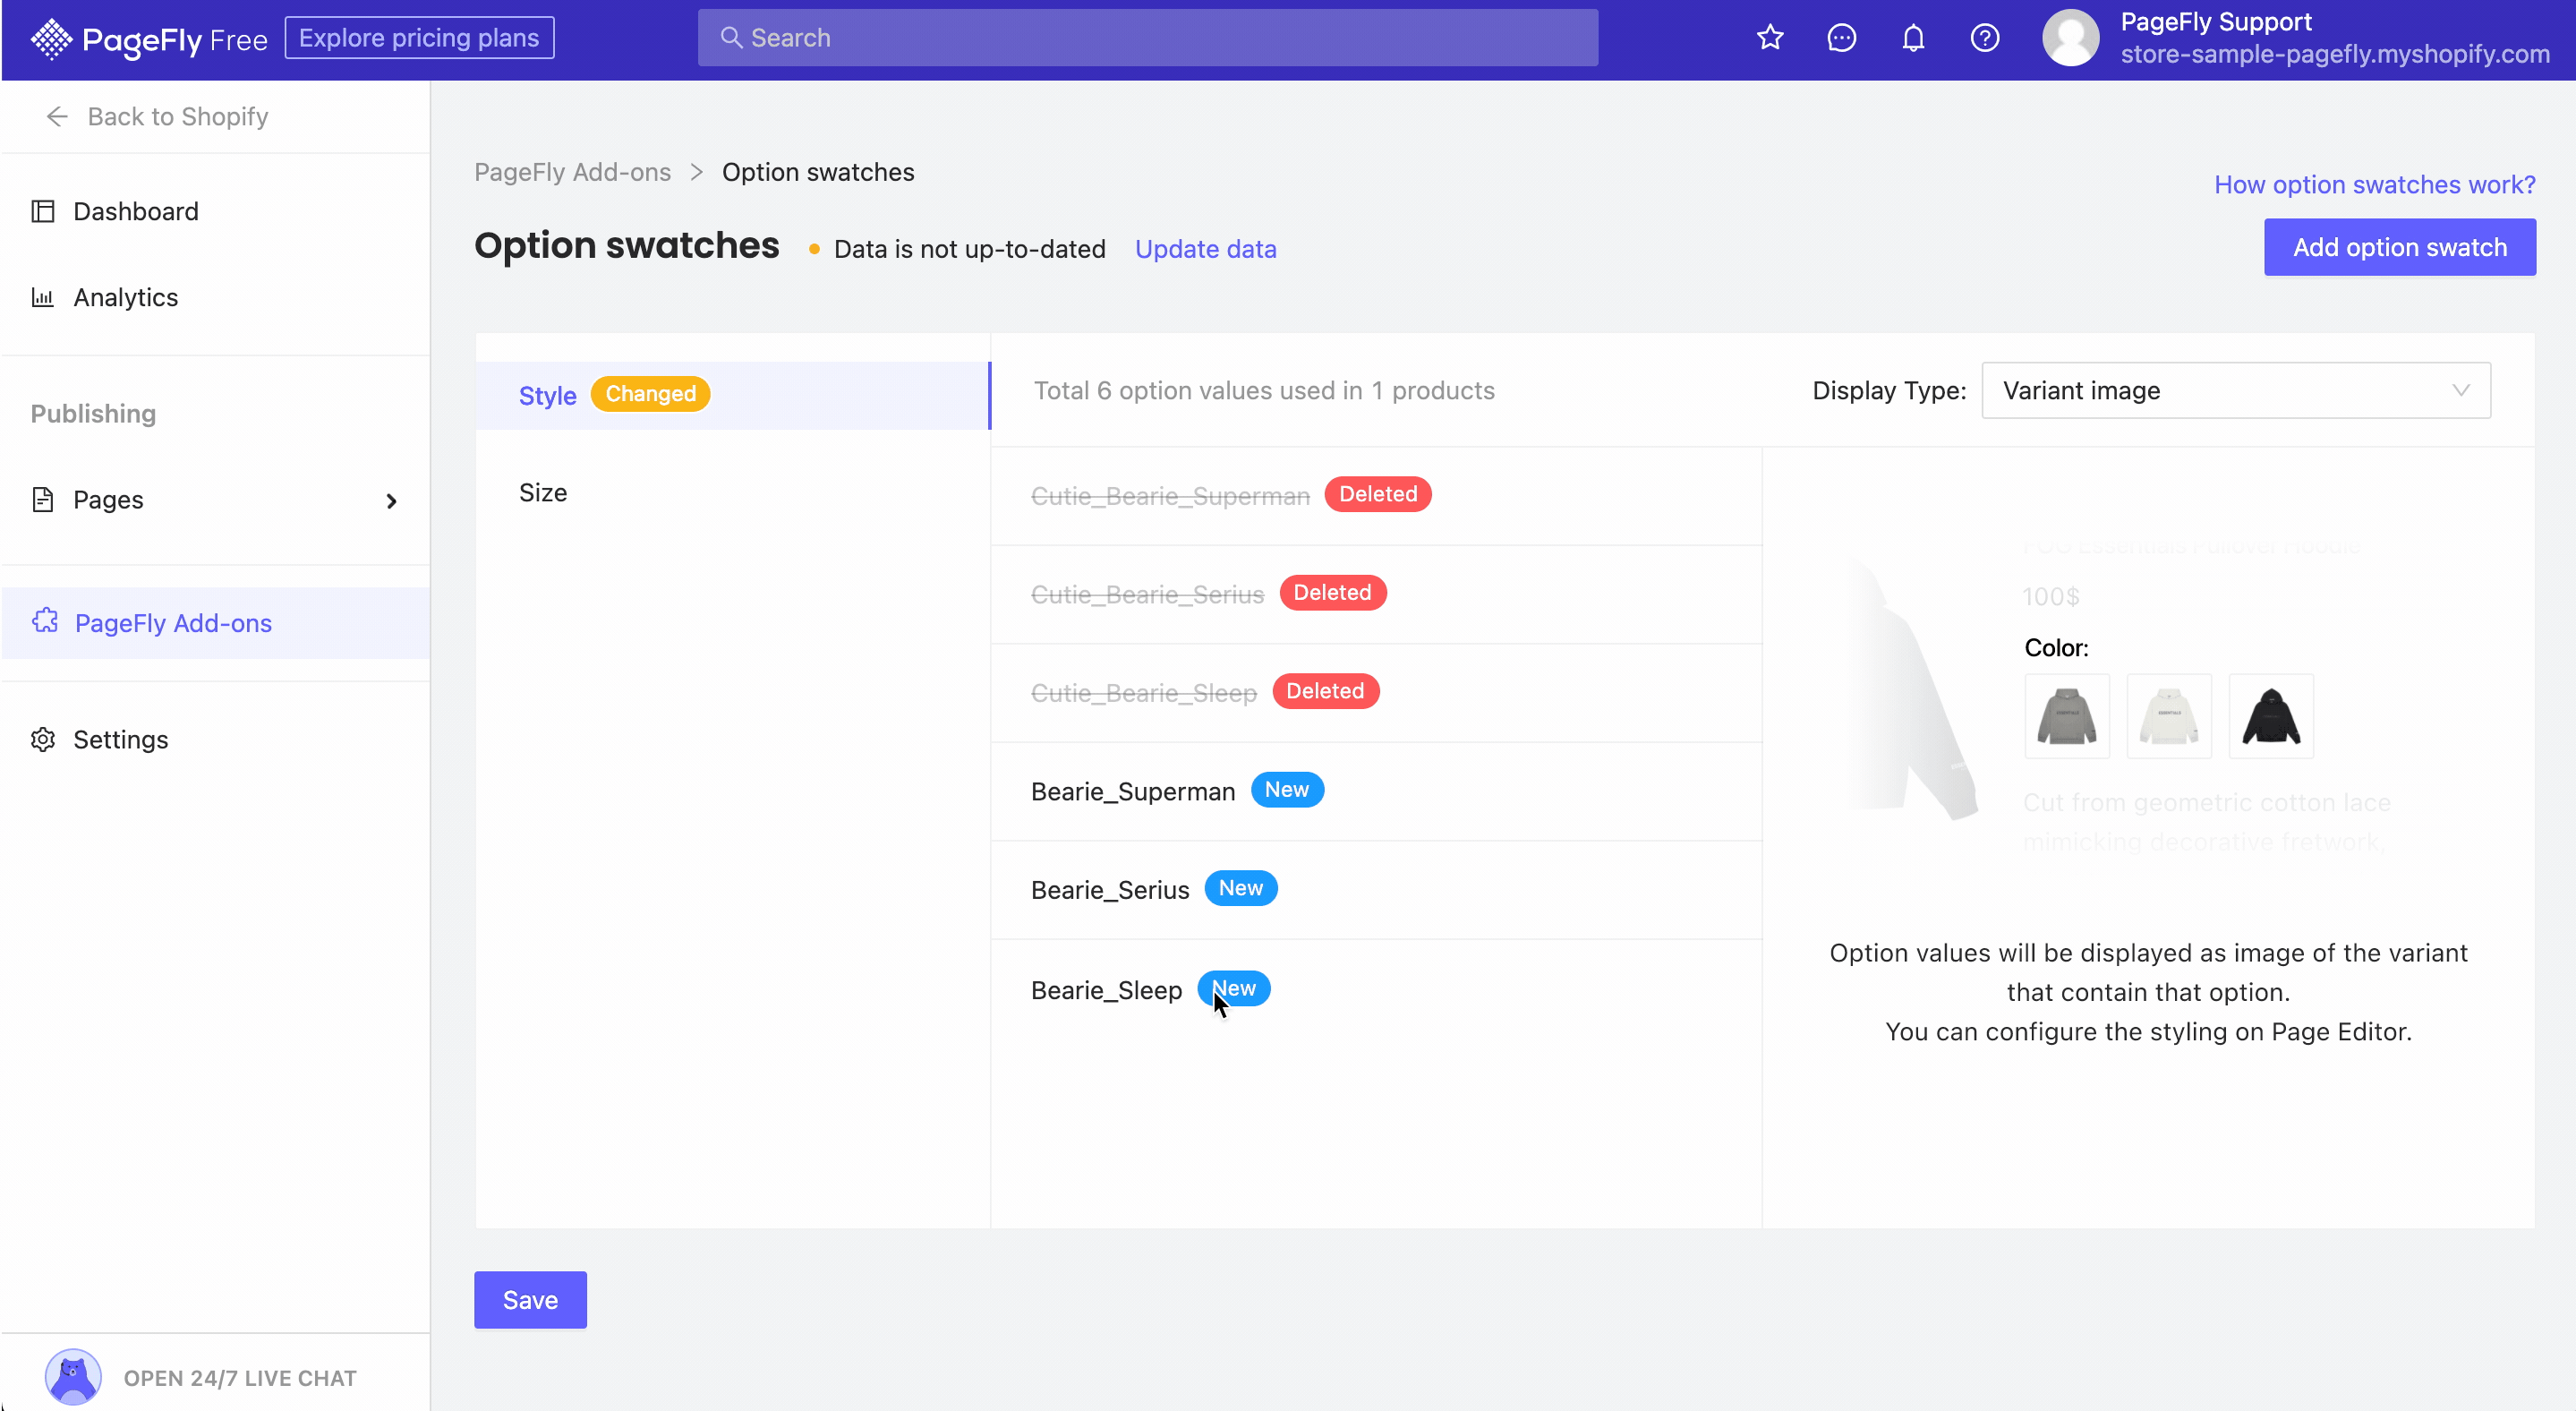
Task: Select the black hoodie color swatch
Action: pos(2271,716)
